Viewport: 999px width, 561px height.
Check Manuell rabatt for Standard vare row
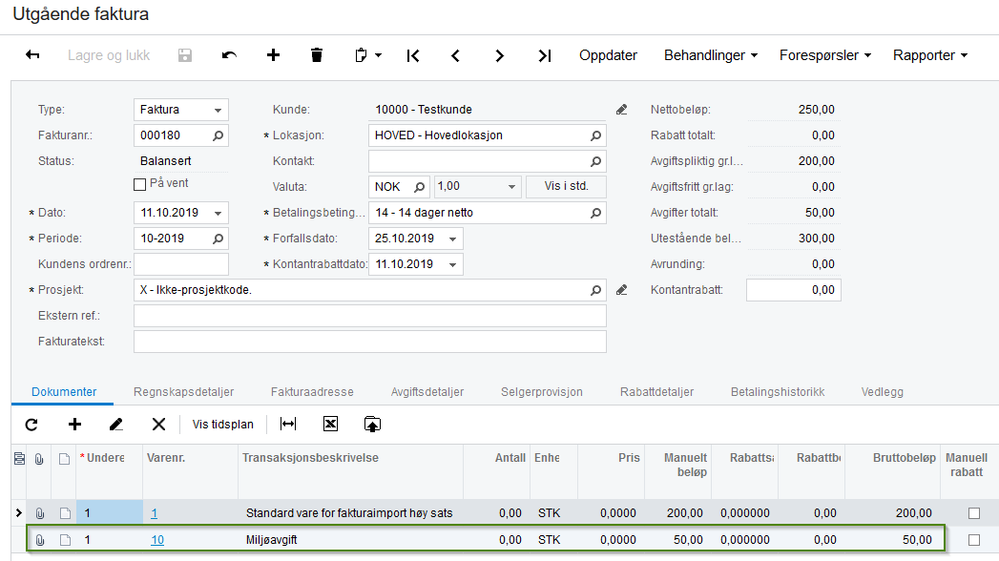pos(974,513)
